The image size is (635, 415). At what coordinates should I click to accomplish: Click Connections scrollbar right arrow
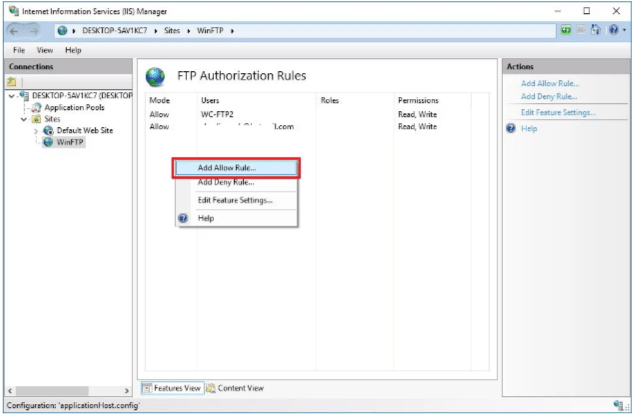pos(127,391)
